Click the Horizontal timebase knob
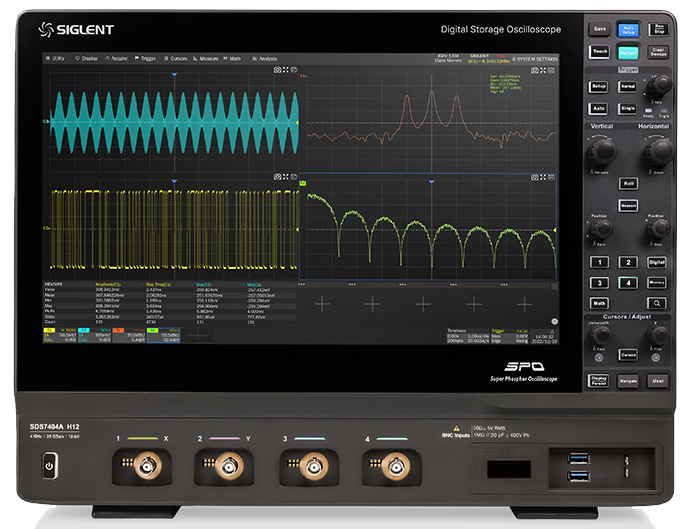Screen dimensions: 687x529 point(659,151)
